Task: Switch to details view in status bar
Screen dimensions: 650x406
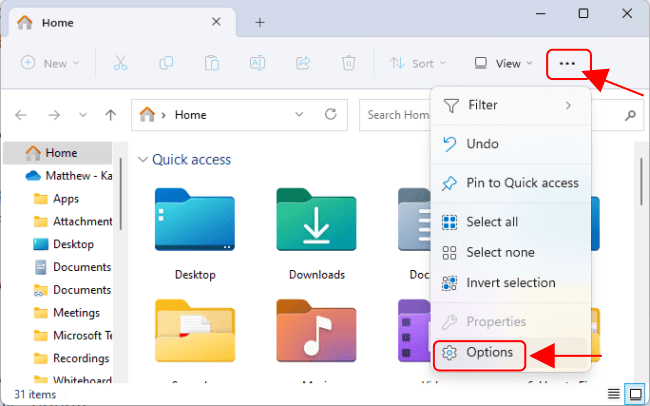Action: pyautogui.click(x=614, y=393)
